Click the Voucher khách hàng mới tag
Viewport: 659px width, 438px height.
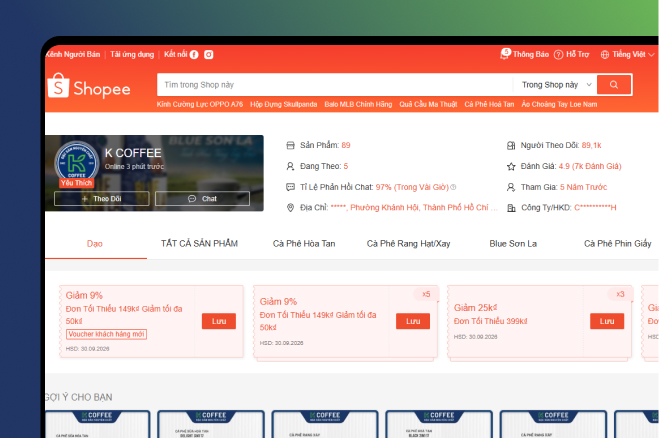[x=106, y=334]
